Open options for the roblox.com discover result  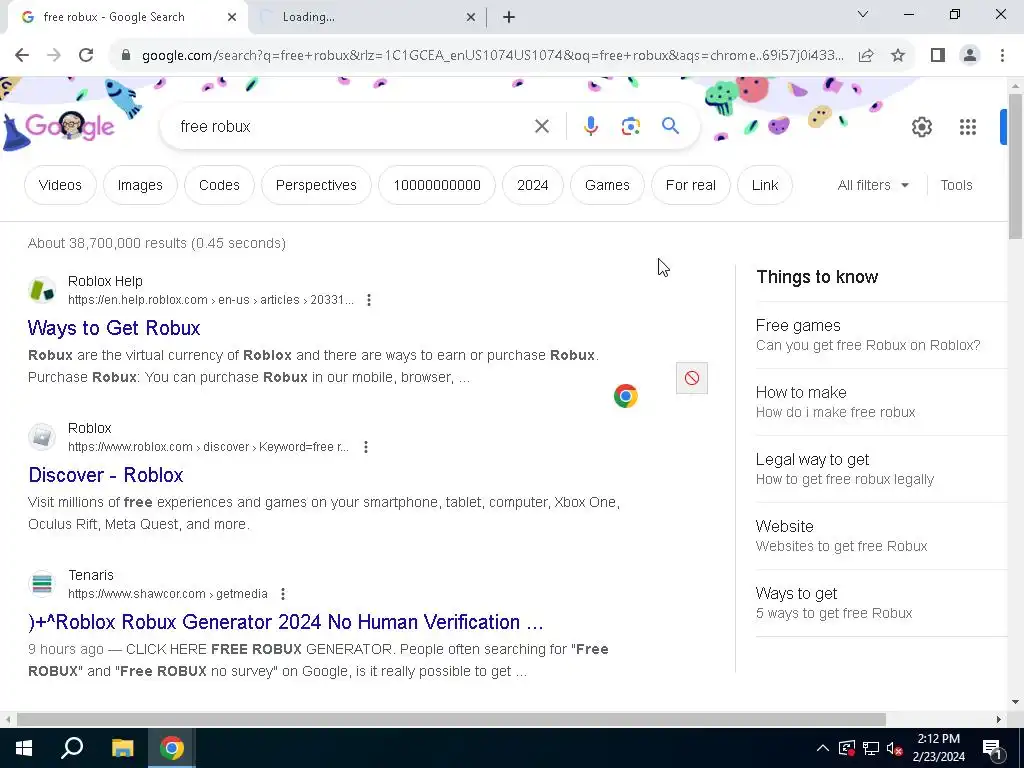[366, 447]
